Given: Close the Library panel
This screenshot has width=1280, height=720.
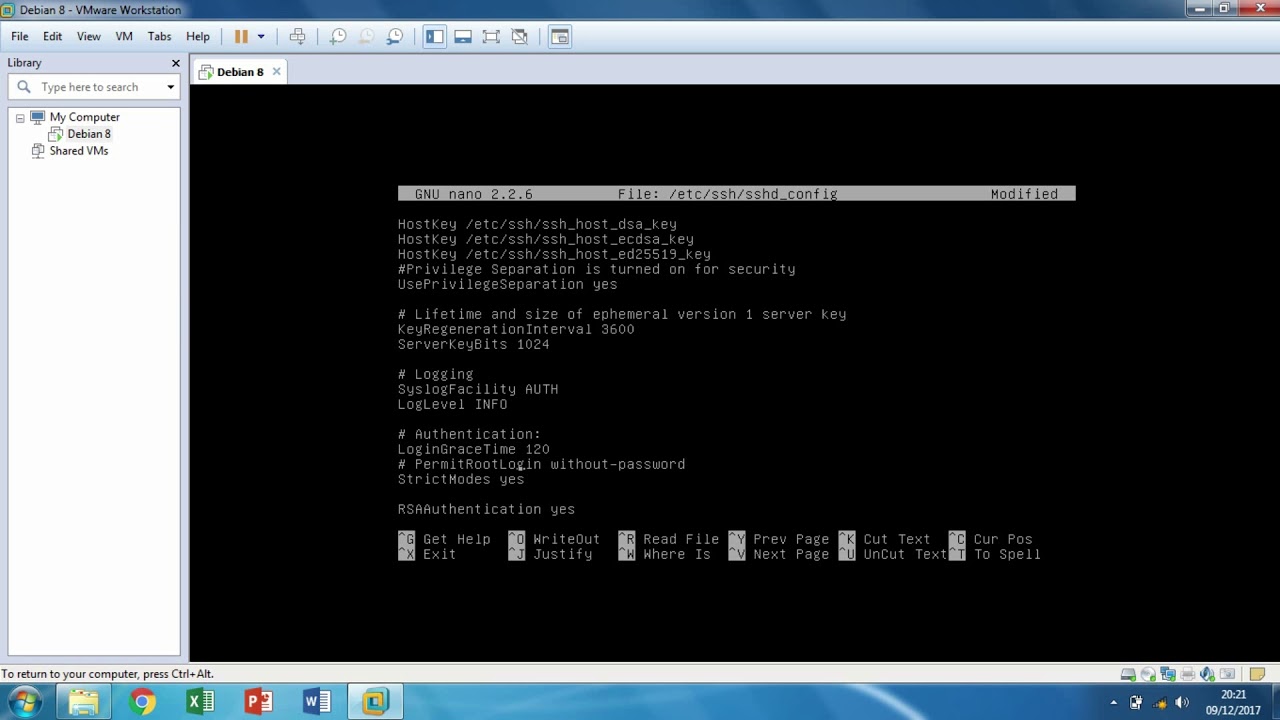Looking at the screenshot, I should click(176, 63).
